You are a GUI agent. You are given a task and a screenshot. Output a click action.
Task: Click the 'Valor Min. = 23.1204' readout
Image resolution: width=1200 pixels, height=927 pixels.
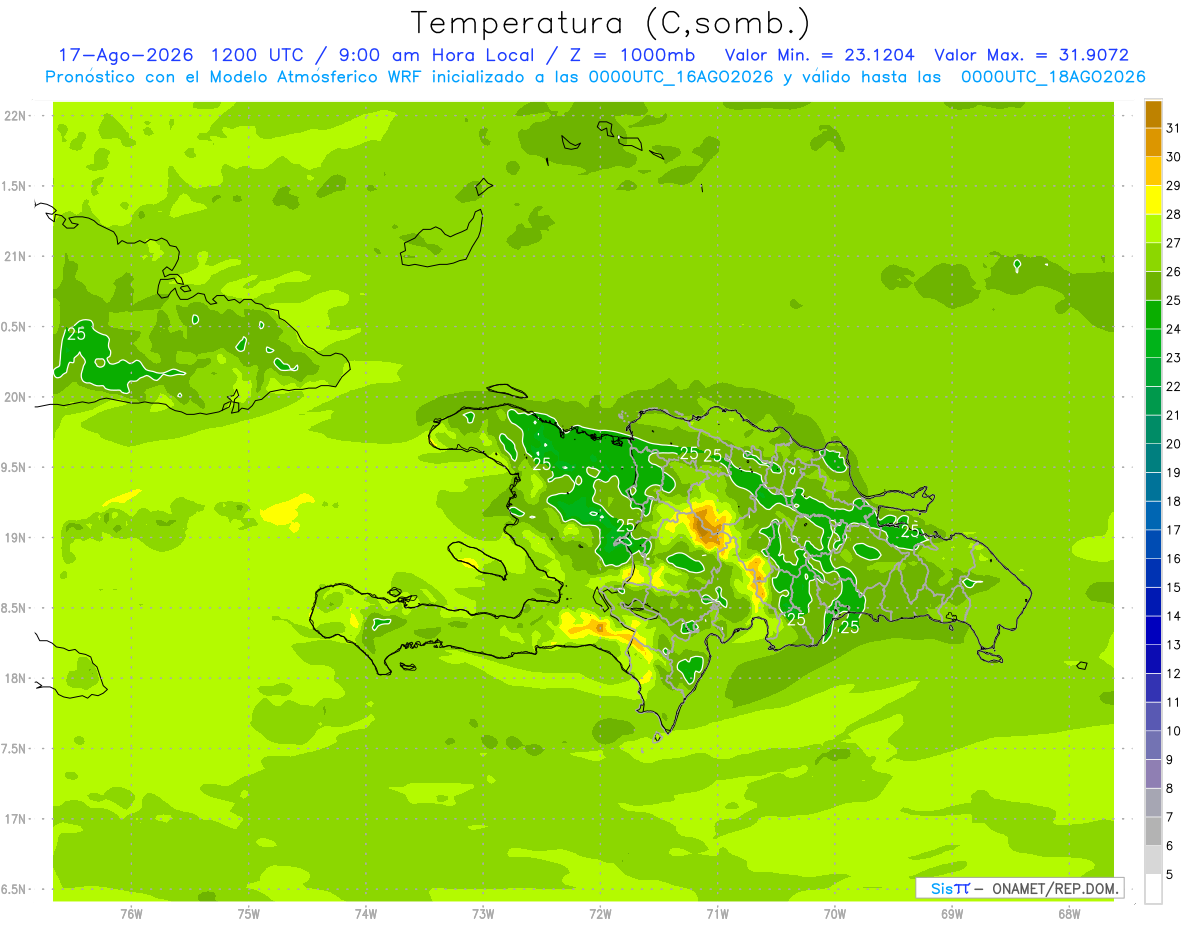coord(819,55)
